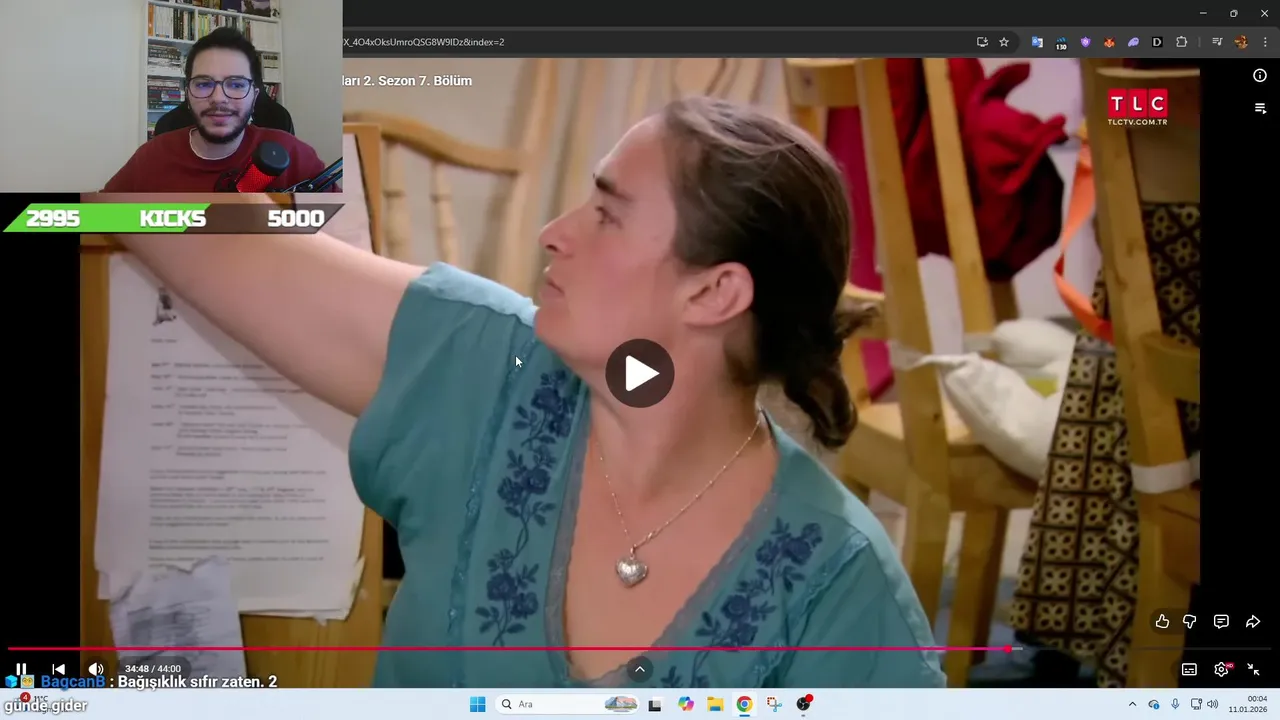
Task: Open the purple shield extension
Action: coord(1085,42)
